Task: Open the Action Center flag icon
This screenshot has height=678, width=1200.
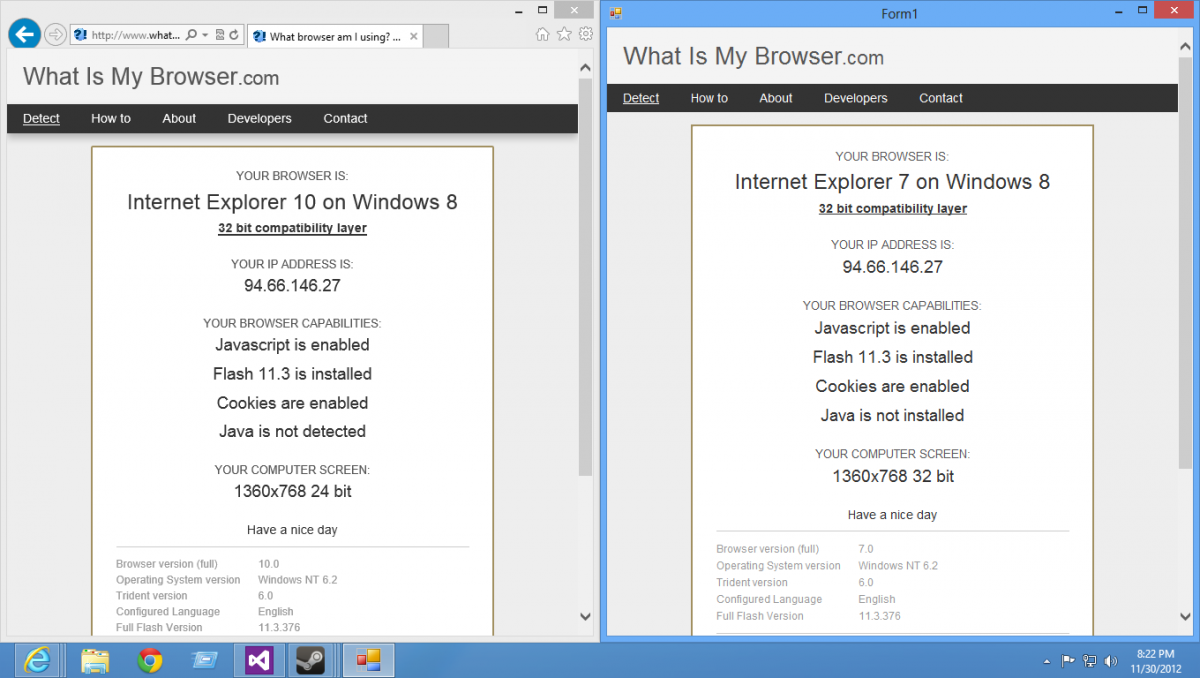Action: pyautogui.click(x=1068, y=661)
